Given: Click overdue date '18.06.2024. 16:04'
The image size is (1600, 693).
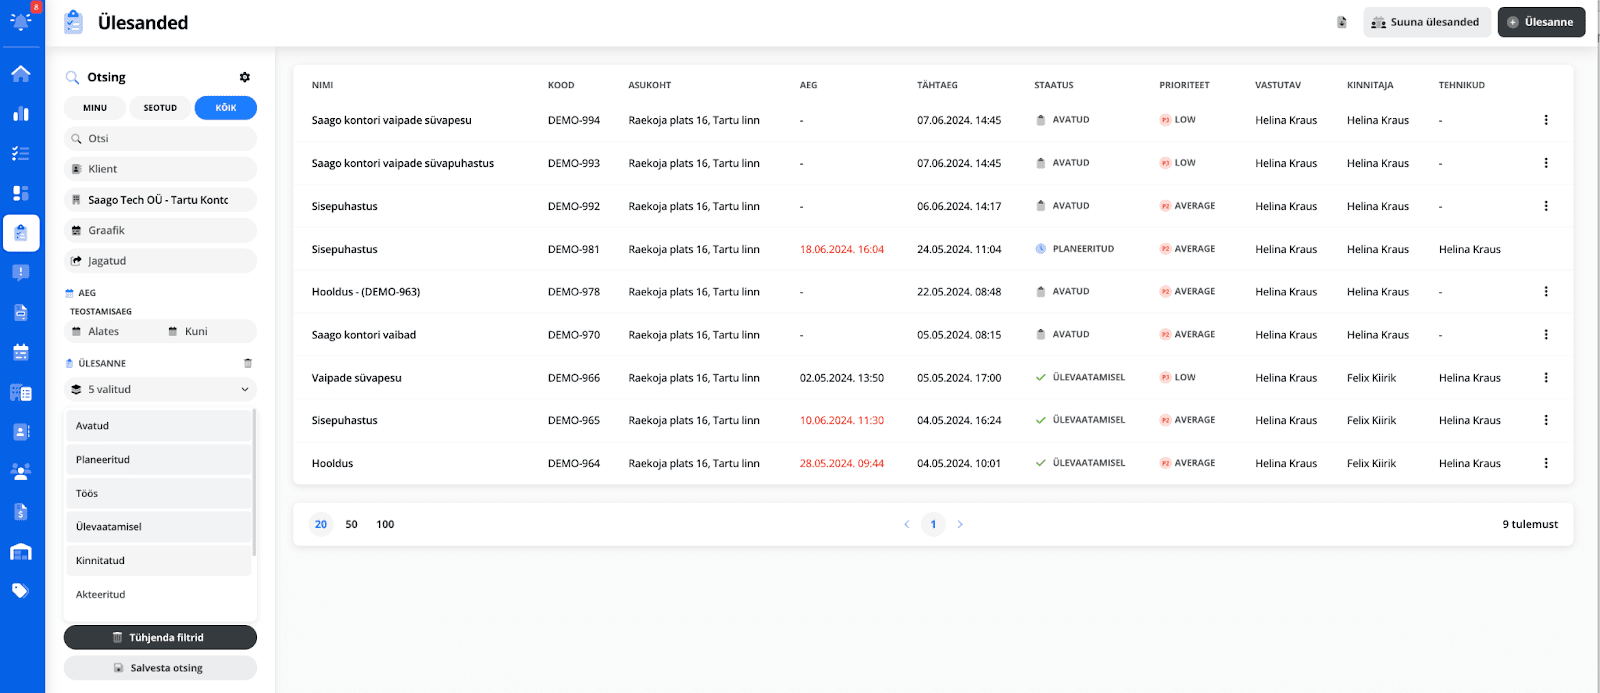Looking at the screenshot, I should click(842, 249).
